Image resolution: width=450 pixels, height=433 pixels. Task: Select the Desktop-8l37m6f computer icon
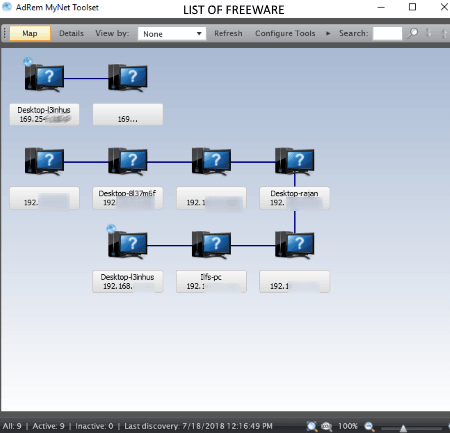pos(128,161)
